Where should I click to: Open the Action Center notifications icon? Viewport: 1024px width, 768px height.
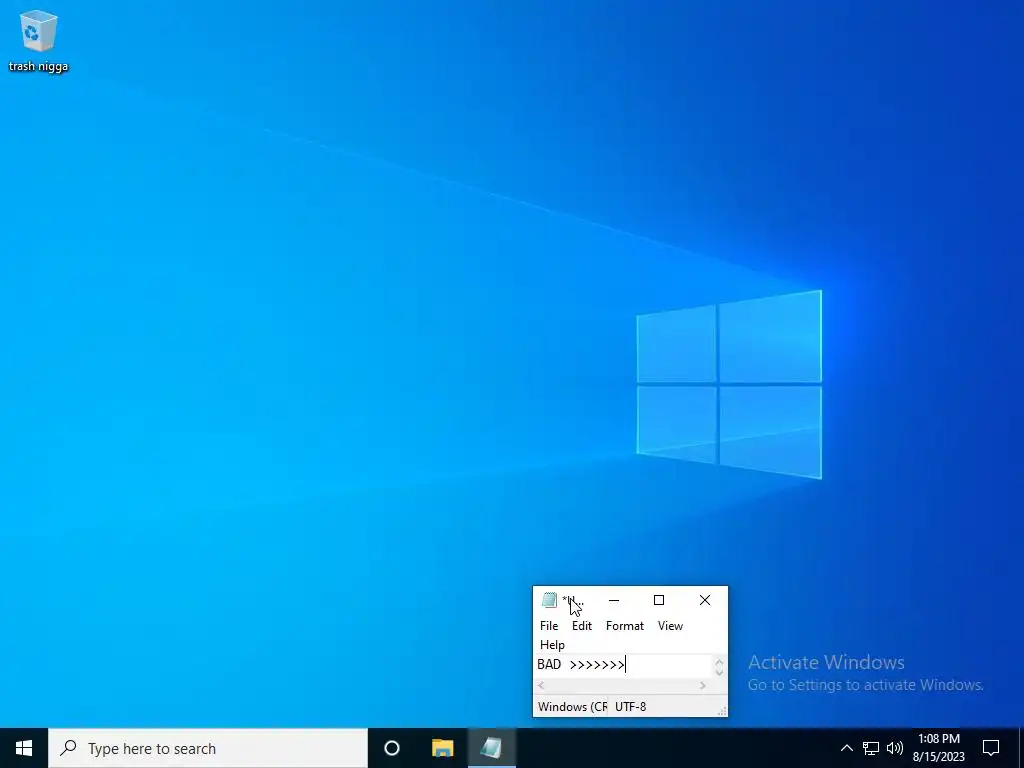point(991,748)
